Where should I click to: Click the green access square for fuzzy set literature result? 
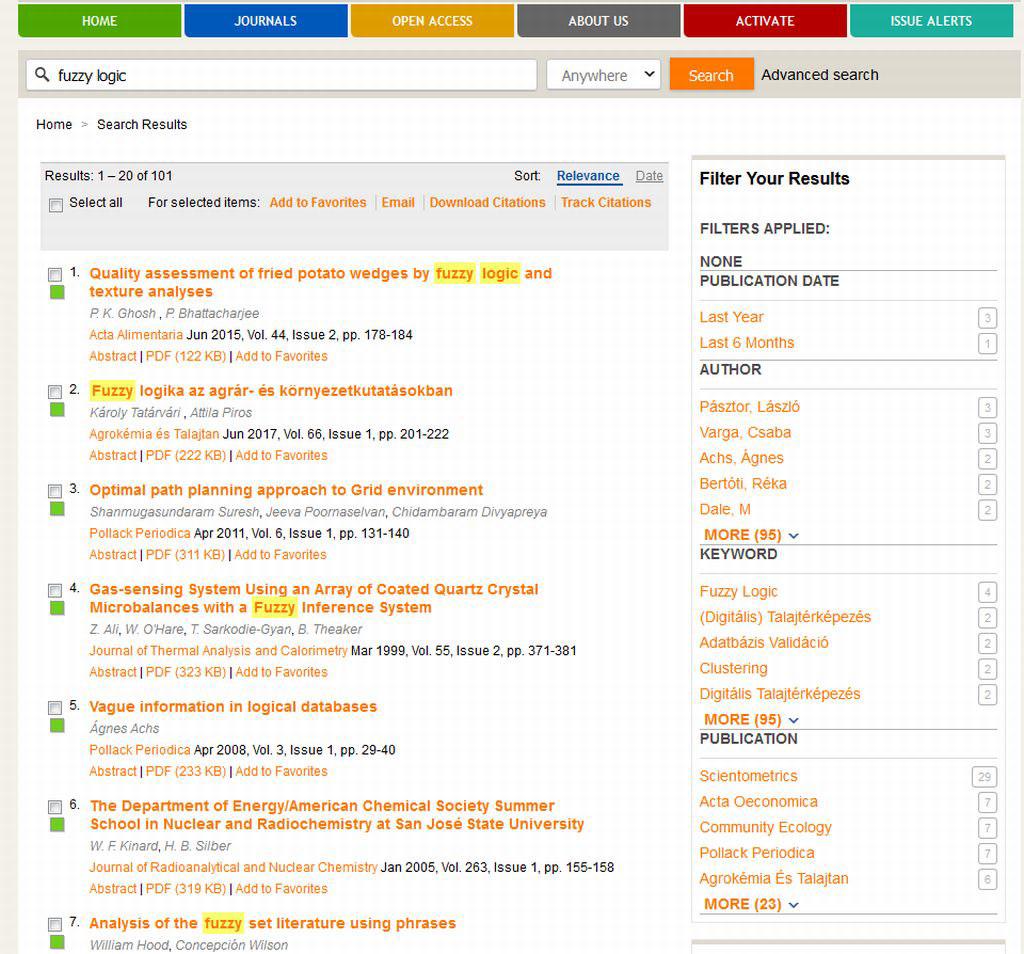57,942
